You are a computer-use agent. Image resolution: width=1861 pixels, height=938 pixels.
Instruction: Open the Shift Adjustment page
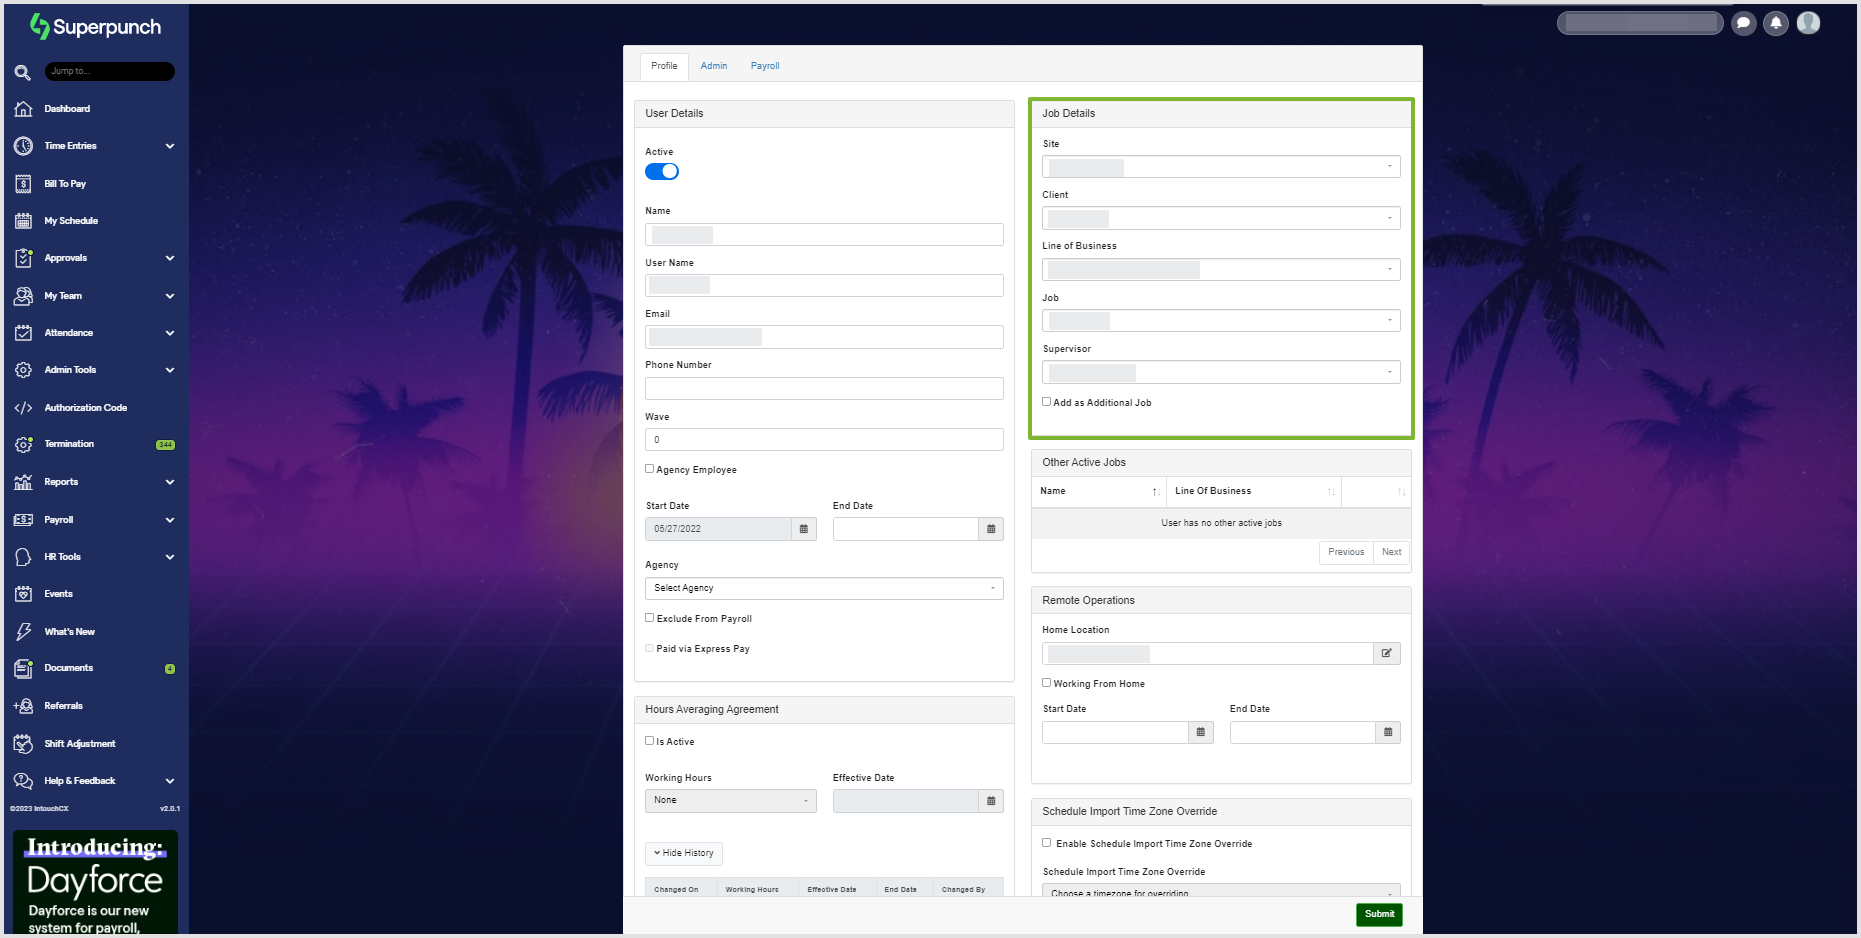79,743
